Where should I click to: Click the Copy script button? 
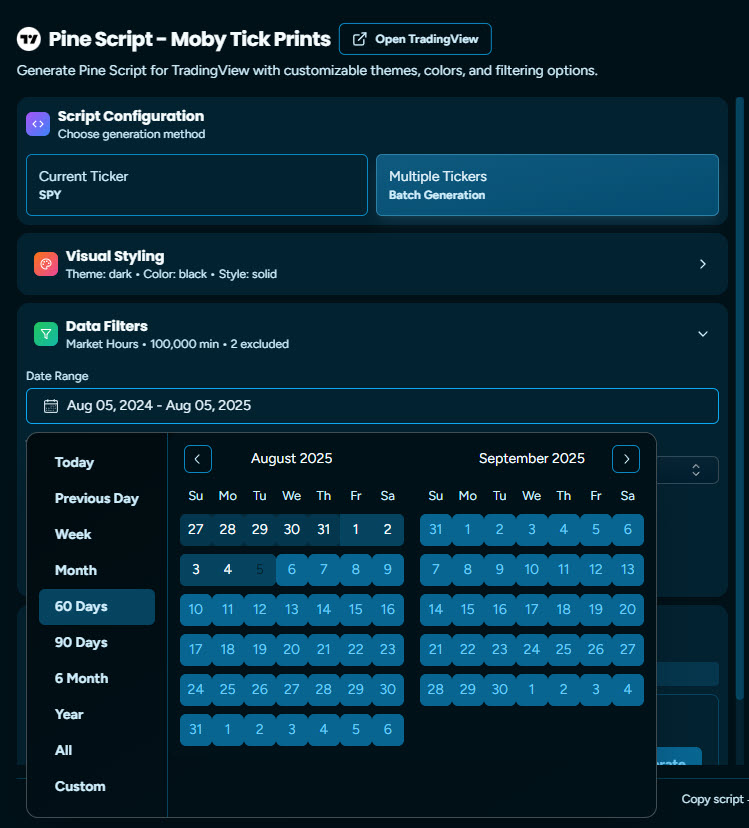click(715, 799)
